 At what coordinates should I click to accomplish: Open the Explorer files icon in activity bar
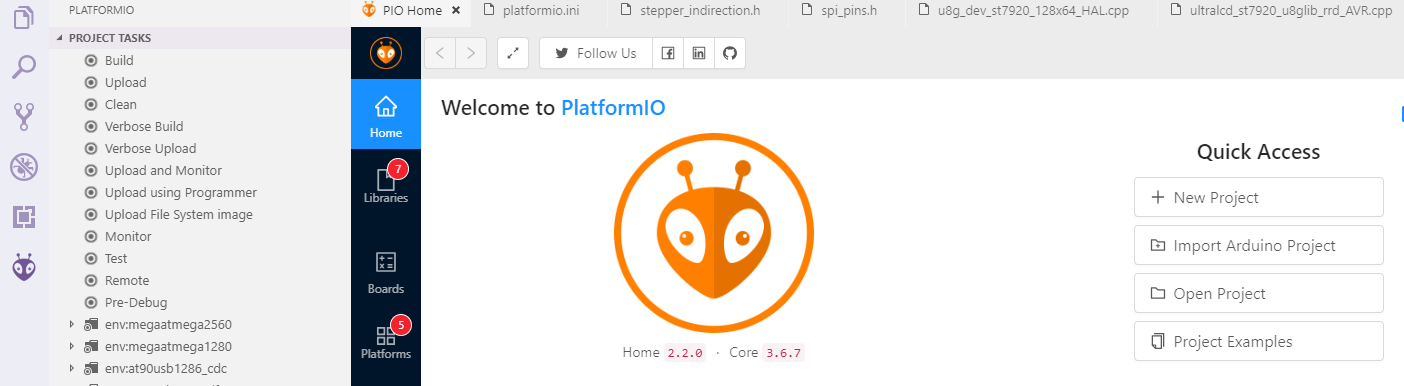point(24,17)
